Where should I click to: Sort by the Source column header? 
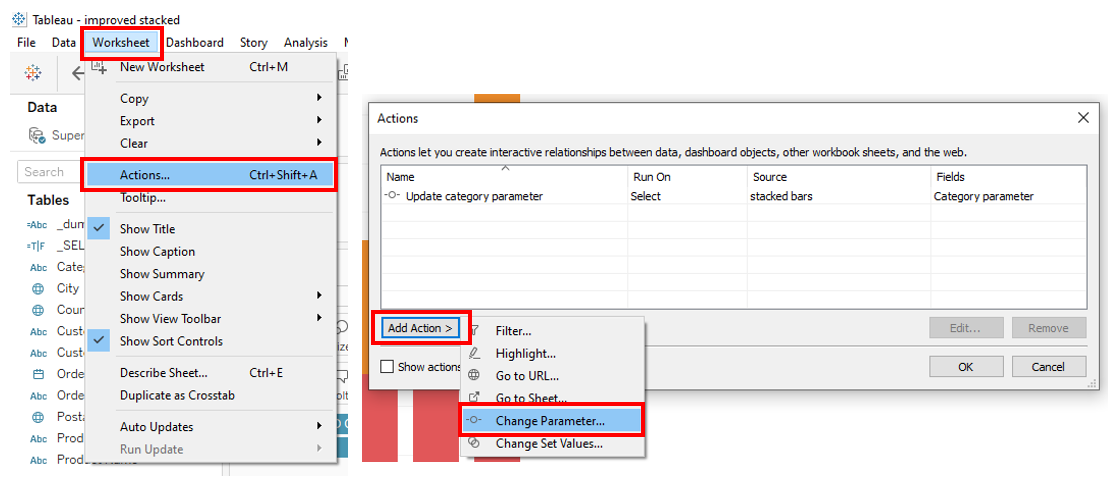tap(838, 177)
